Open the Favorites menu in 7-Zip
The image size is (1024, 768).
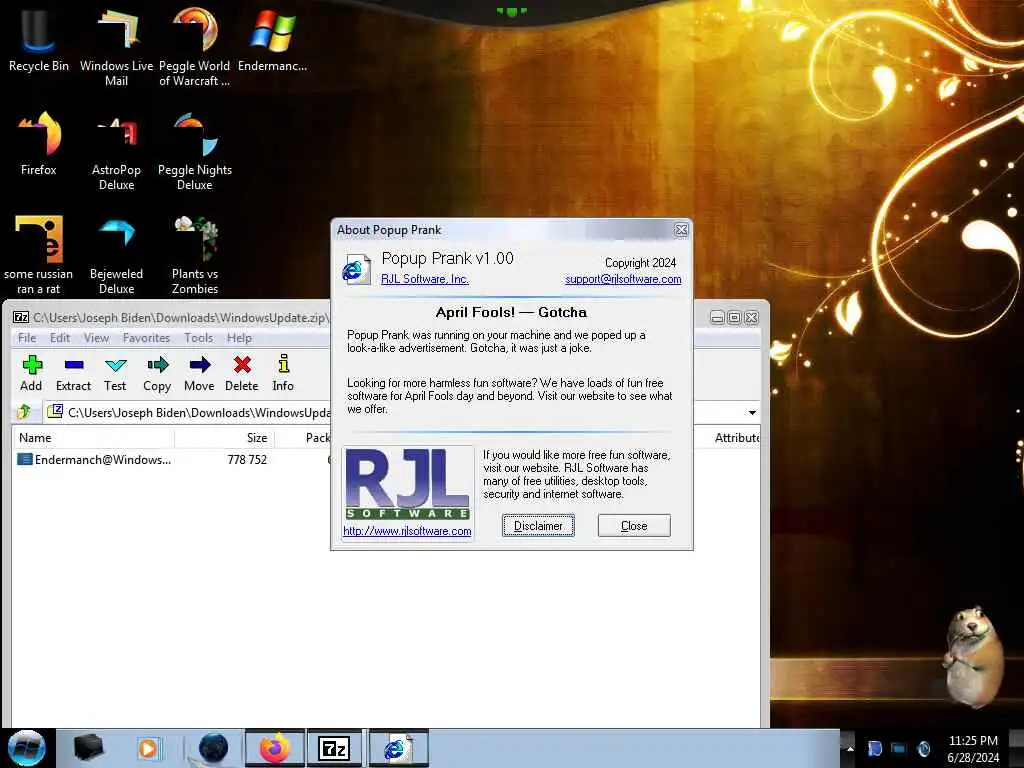[146, 338]
